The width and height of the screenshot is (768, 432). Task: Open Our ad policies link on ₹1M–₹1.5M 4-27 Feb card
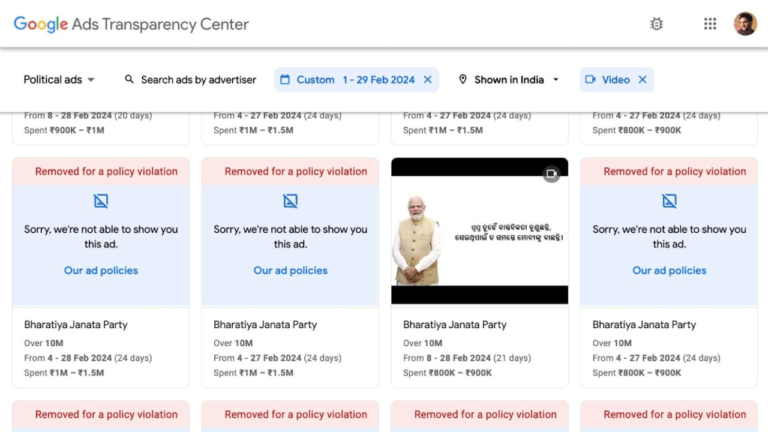click(x=290, y=270)
